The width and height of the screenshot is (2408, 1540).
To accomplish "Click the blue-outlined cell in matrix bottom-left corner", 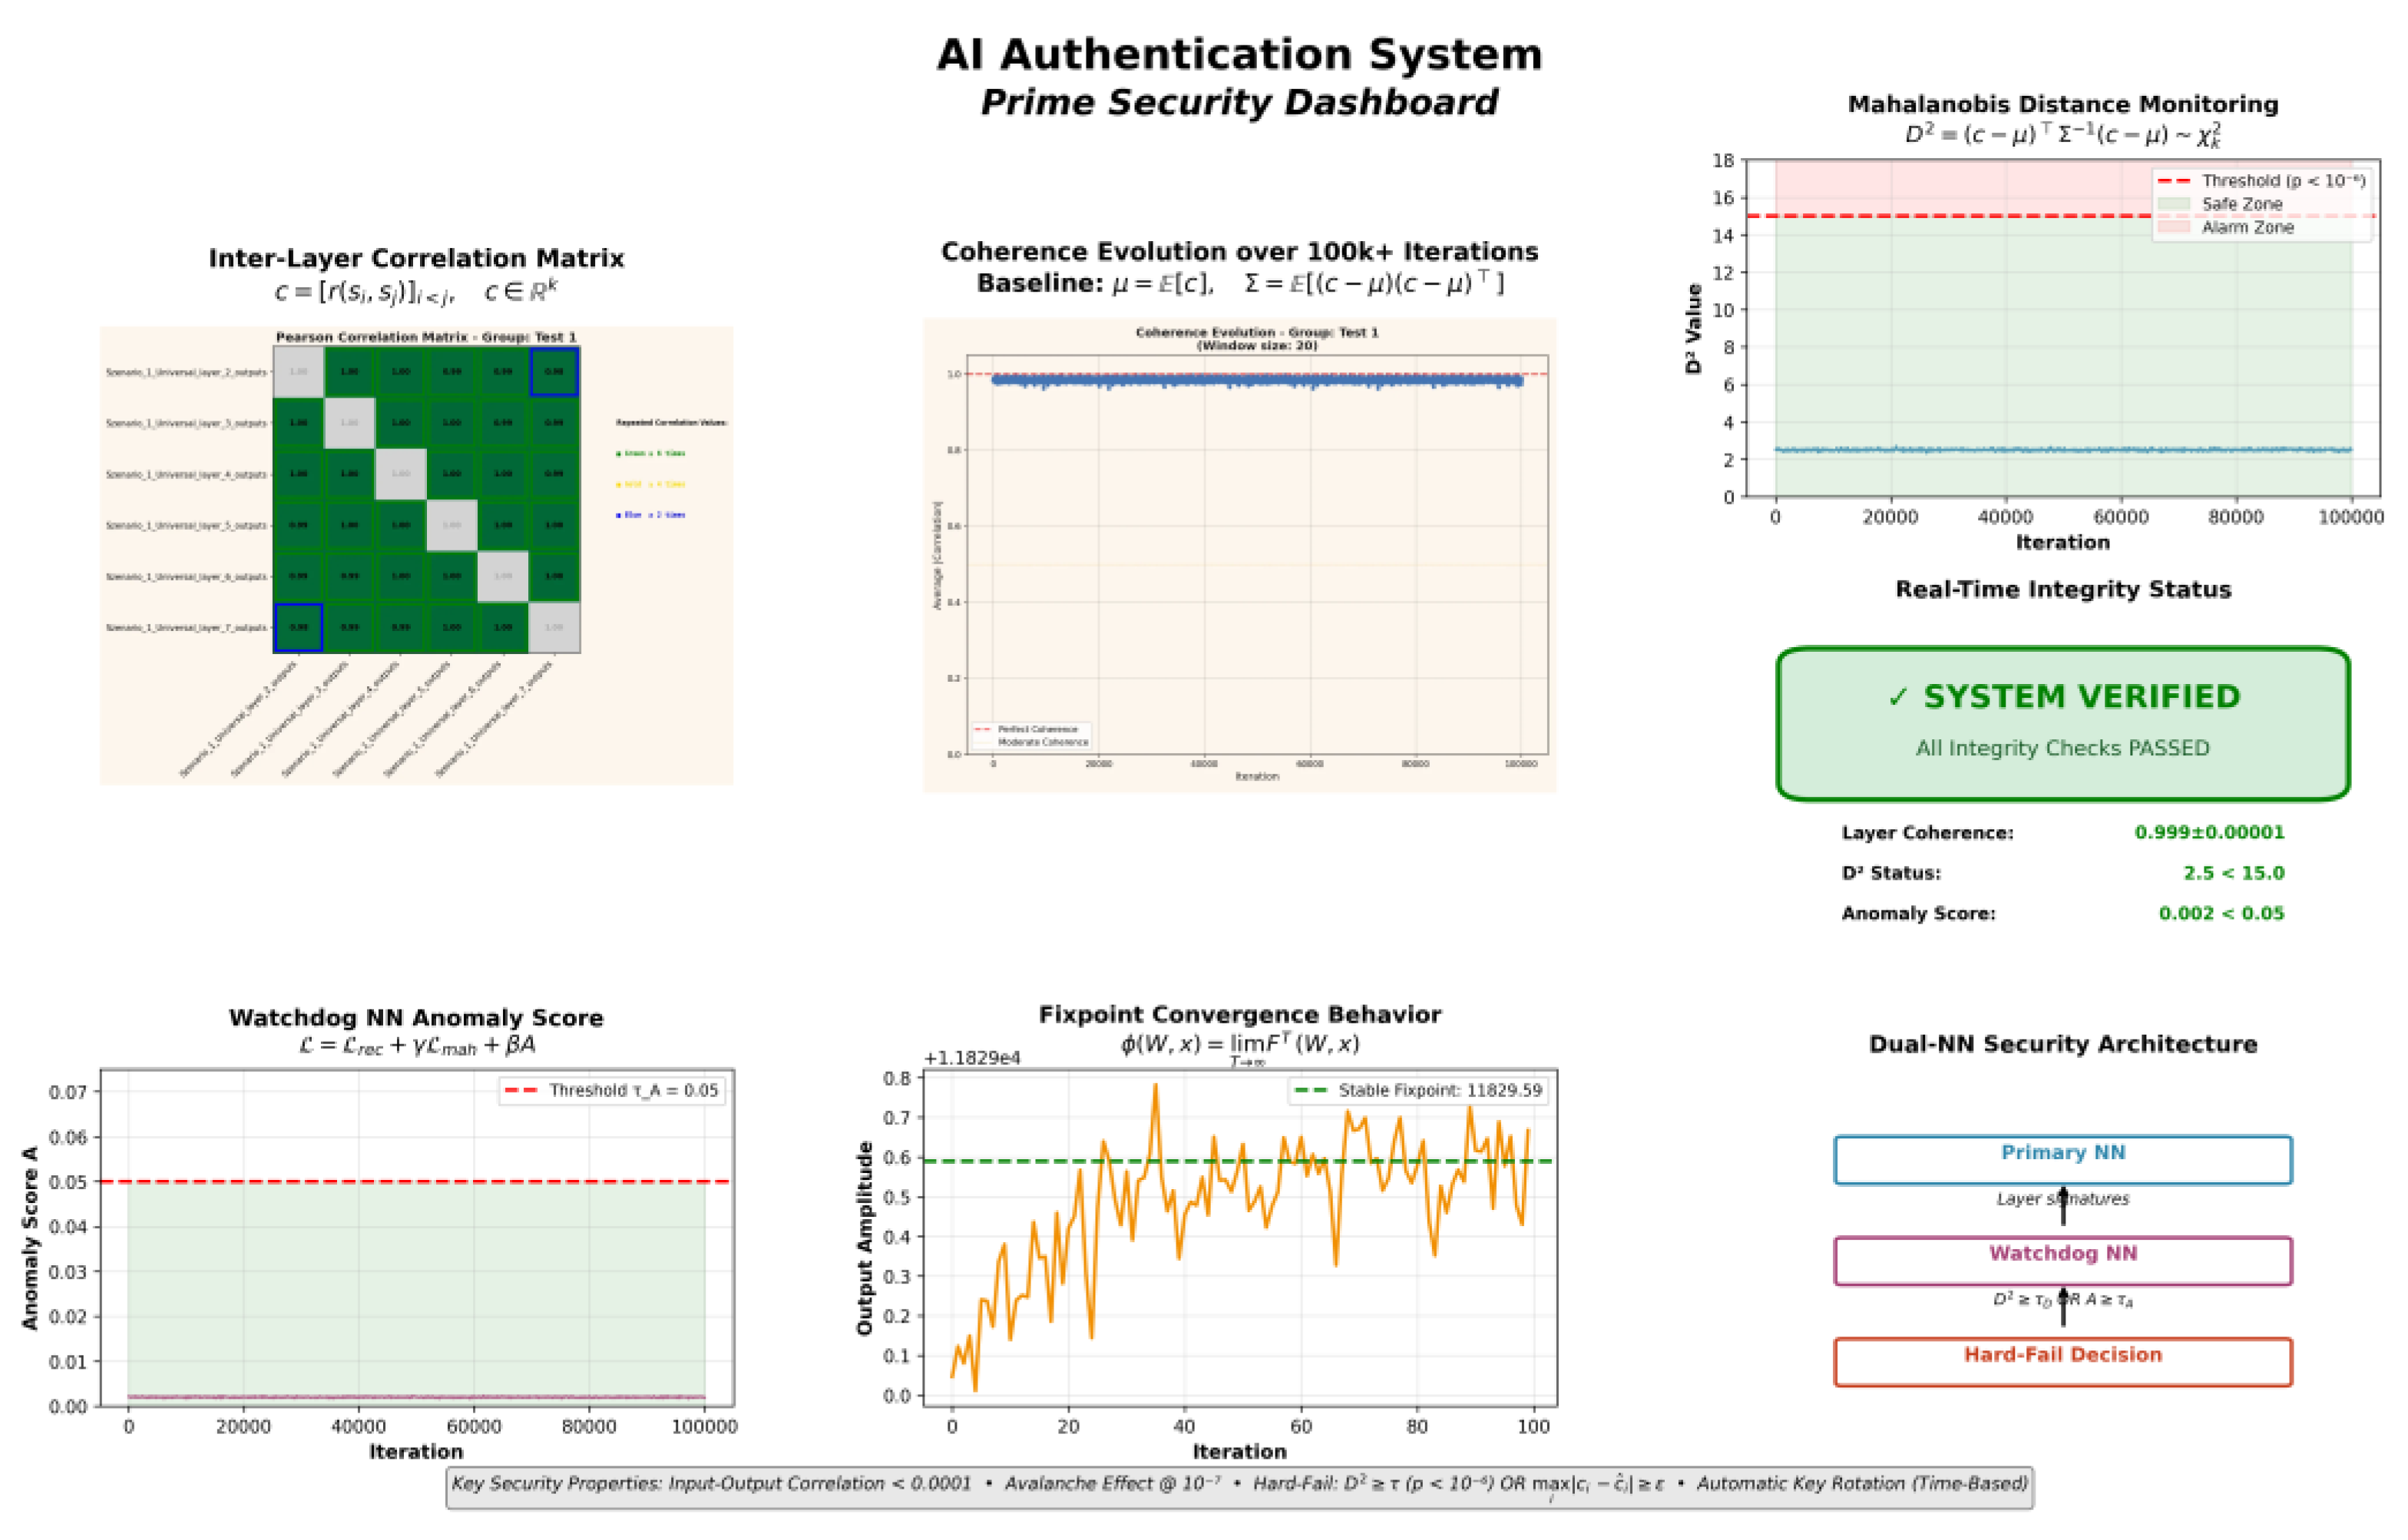I will pyautogui.click(x=298, y=627).
